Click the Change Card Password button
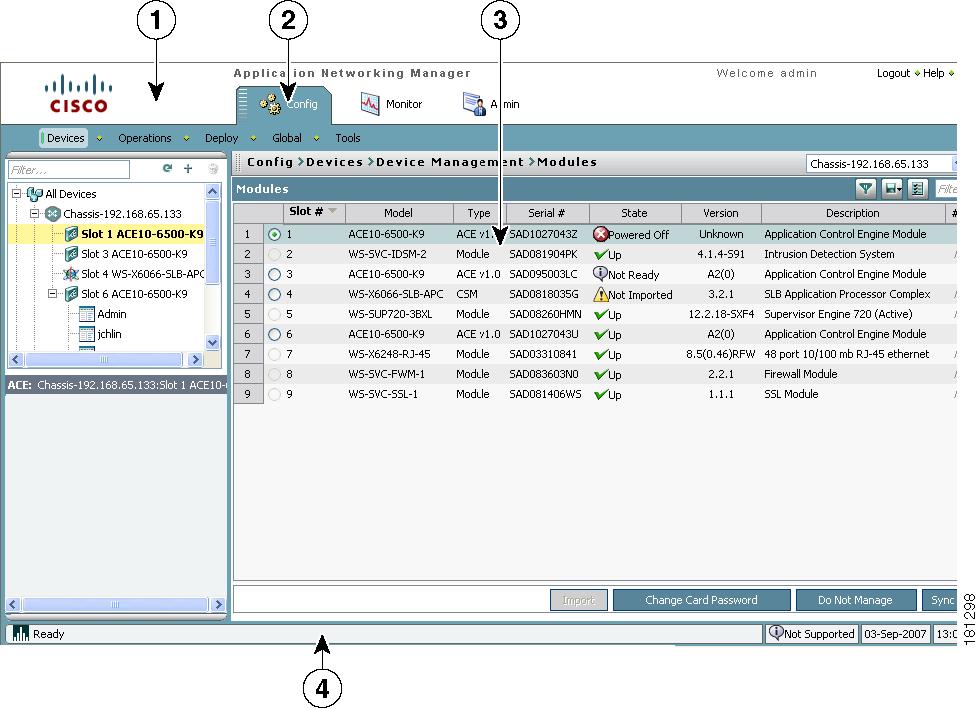979x709 pixels. (701, 600)
